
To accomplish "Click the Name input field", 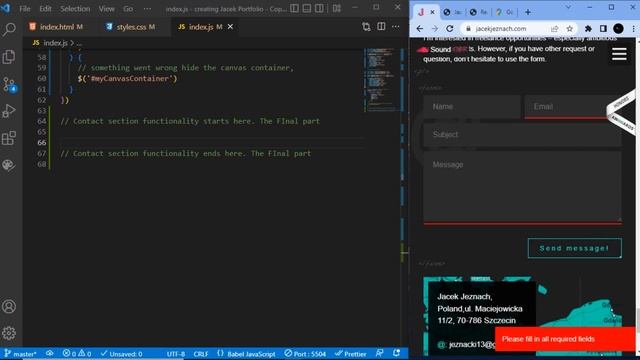I will pyautogui.click(x=472, y=107).
